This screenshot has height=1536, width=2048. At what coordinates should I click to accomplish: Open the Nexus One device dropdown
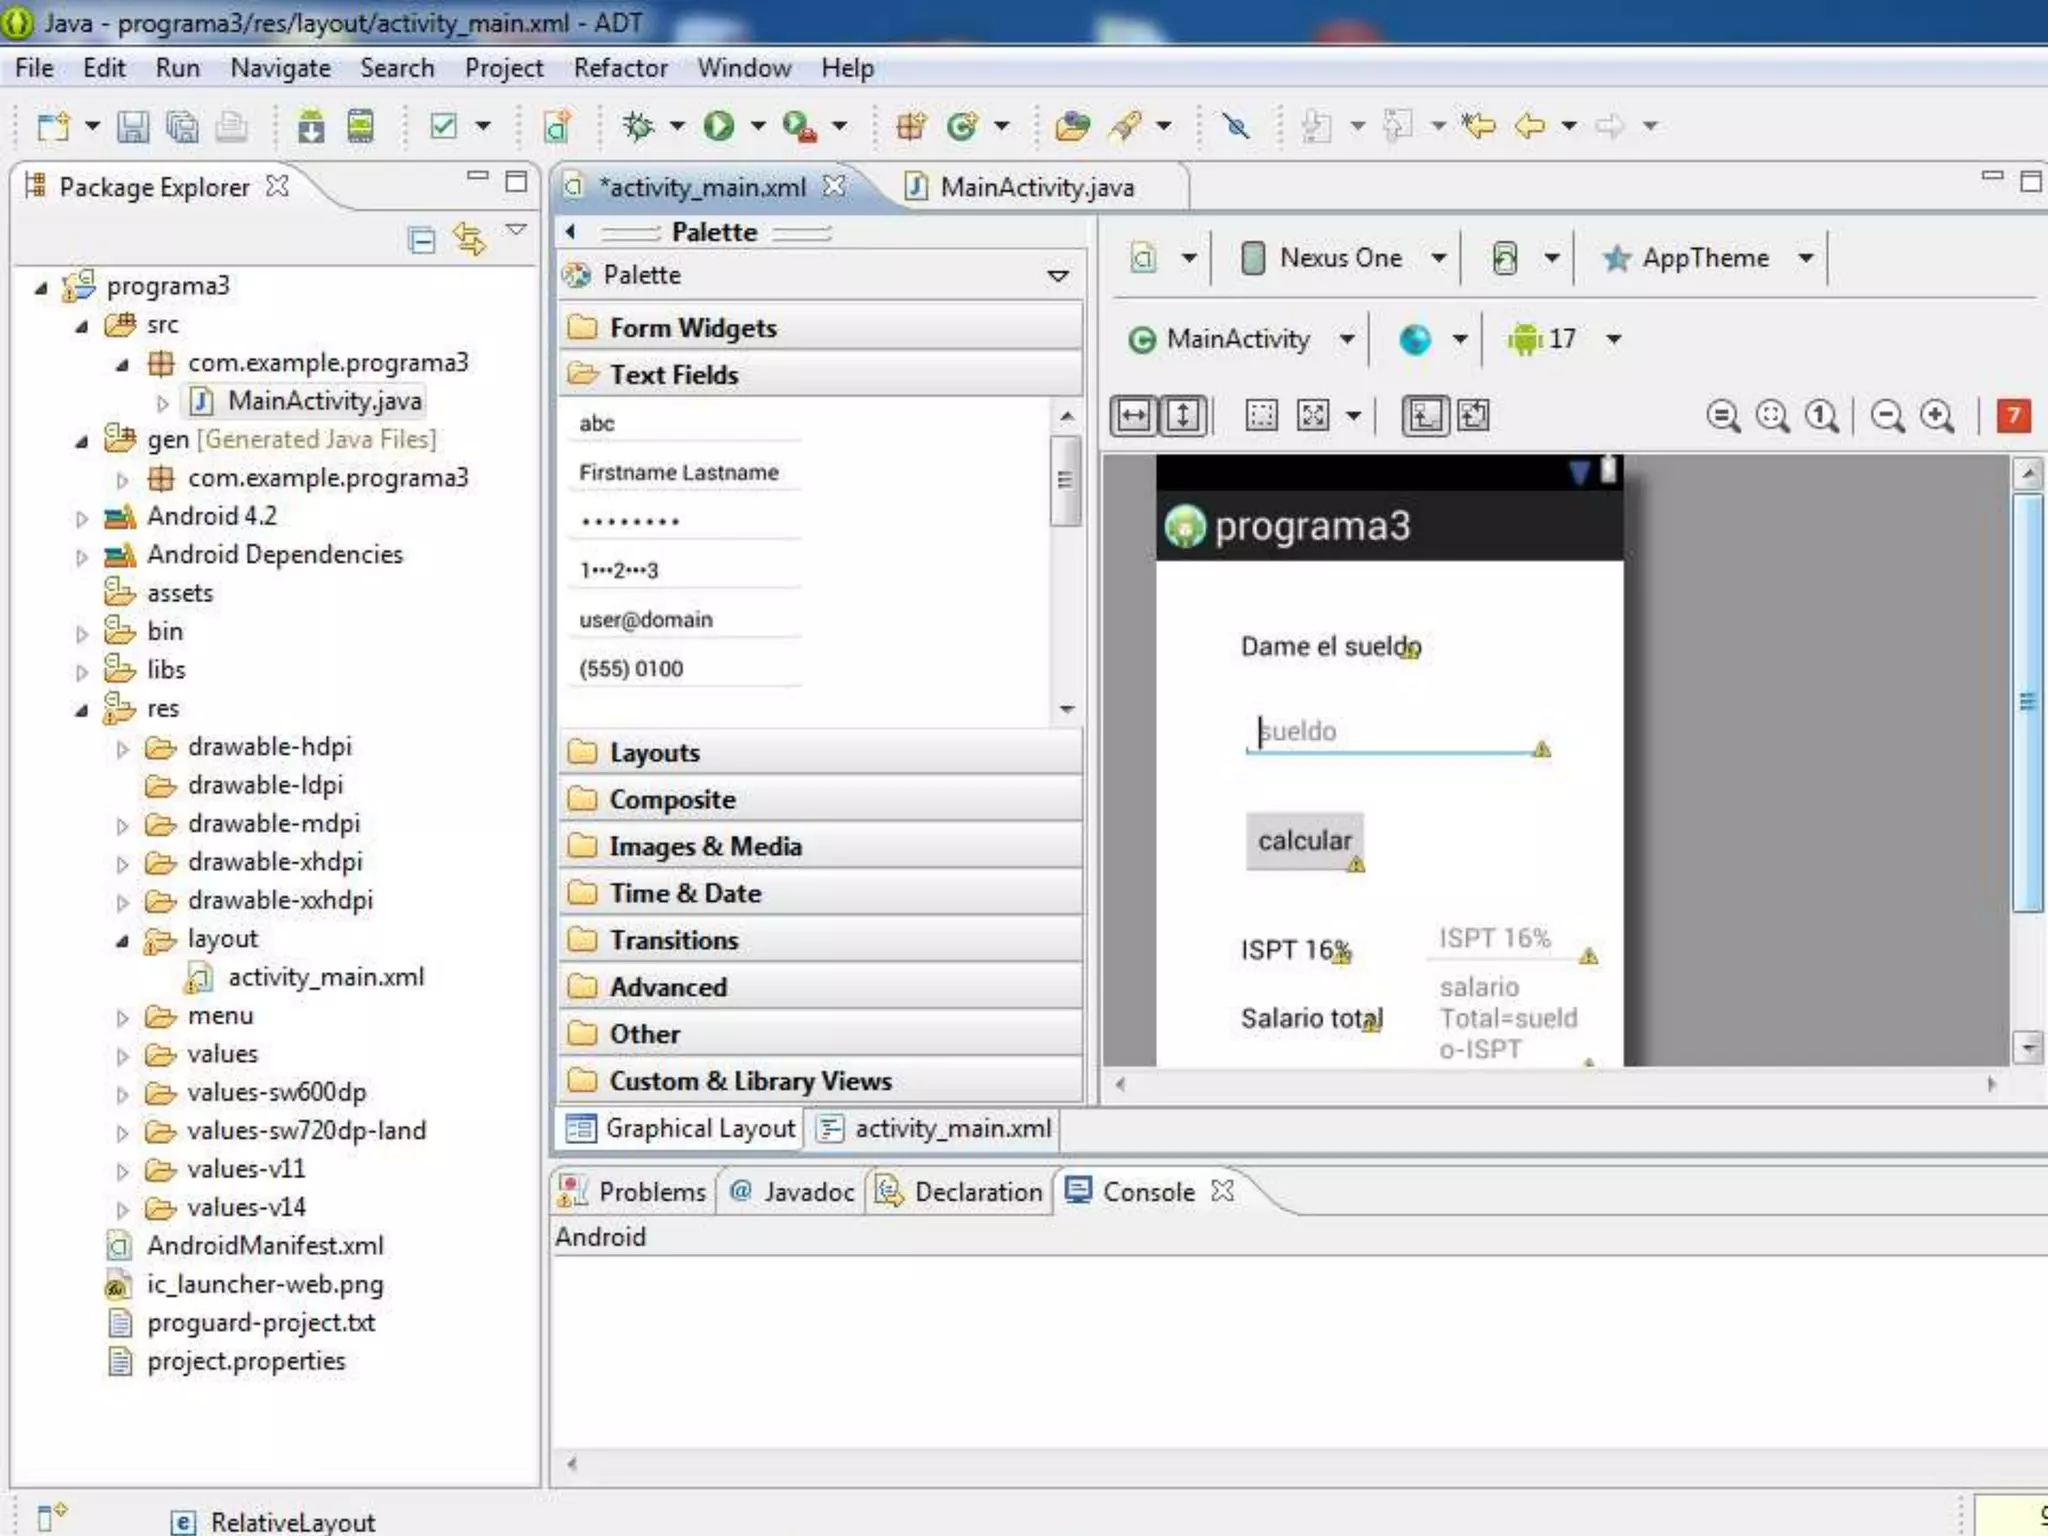point(1341,258)
